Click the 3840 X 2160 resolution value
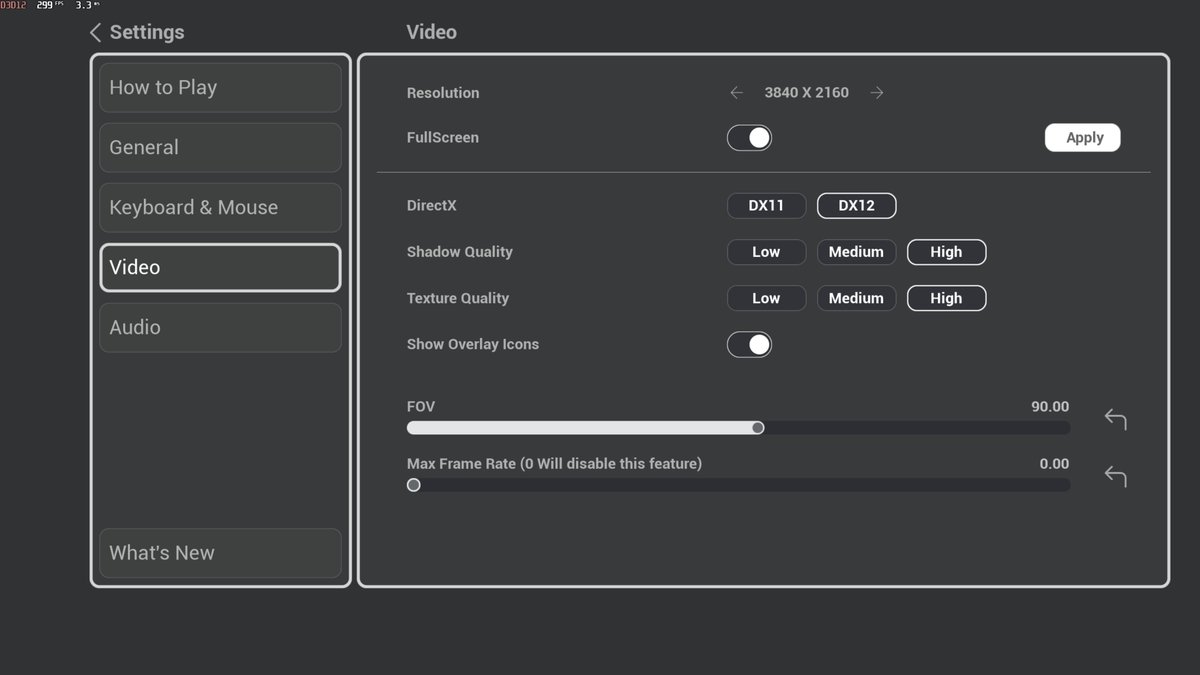 click(807, 93)
